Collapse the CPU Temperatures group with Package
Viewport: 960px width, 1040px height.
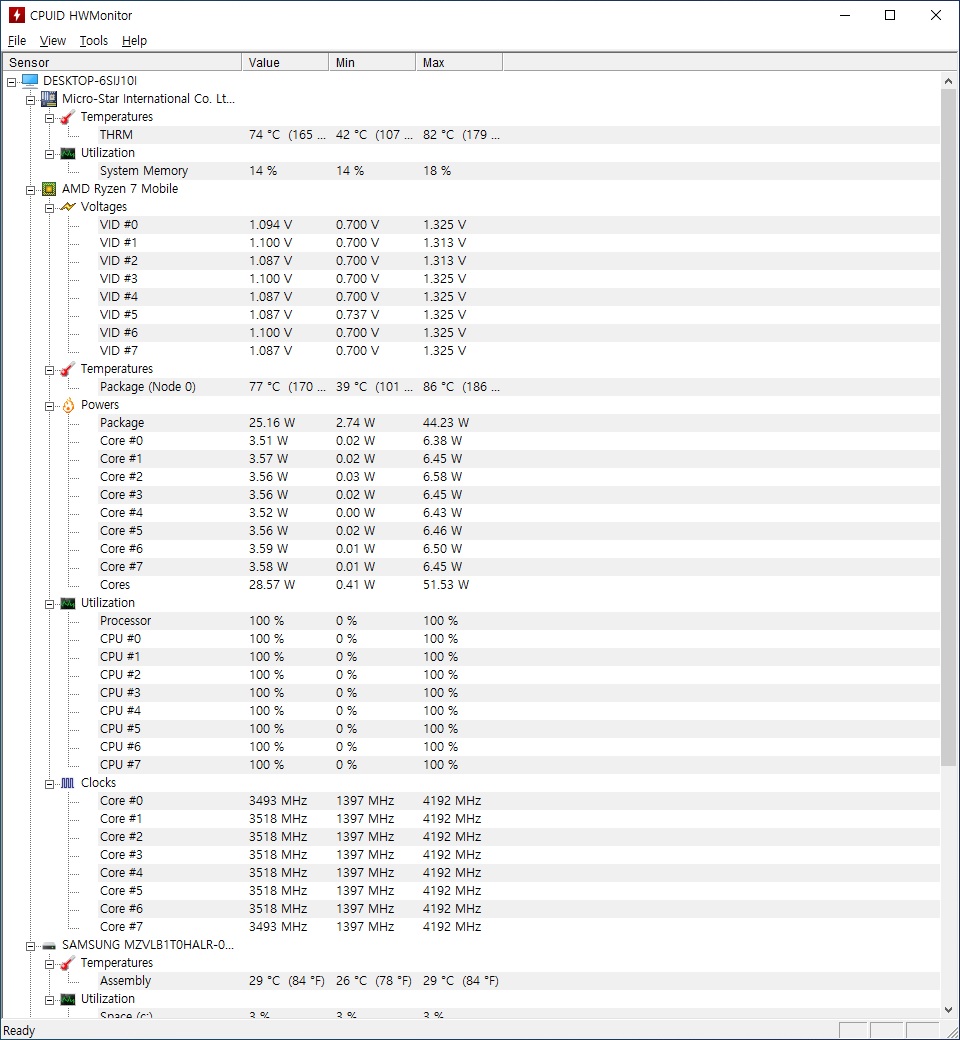pyautogui.click(x=49, y=370)
